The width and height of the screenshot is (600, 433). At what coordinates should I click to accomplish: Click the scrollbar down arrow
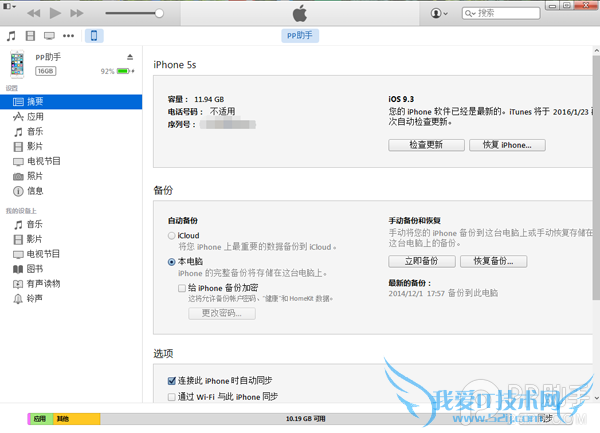coord(596,398)
